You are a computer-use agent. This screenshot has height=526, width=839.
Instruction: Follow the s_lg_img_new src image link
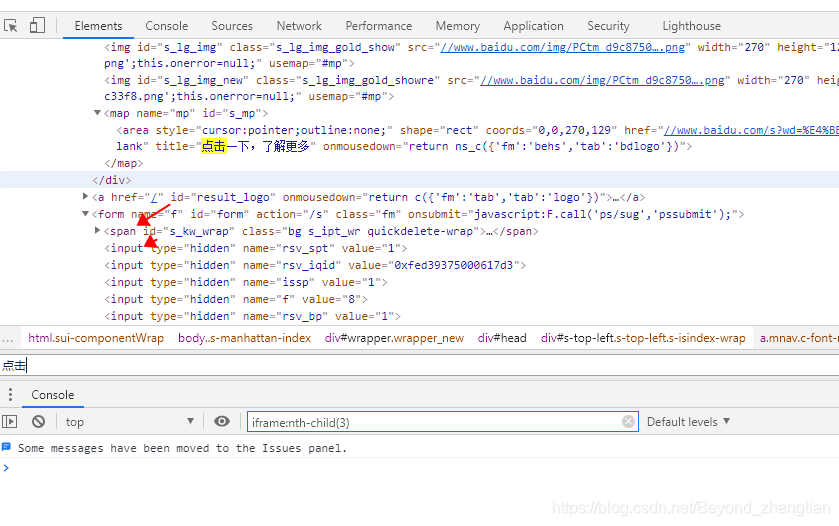pos(602,80)
